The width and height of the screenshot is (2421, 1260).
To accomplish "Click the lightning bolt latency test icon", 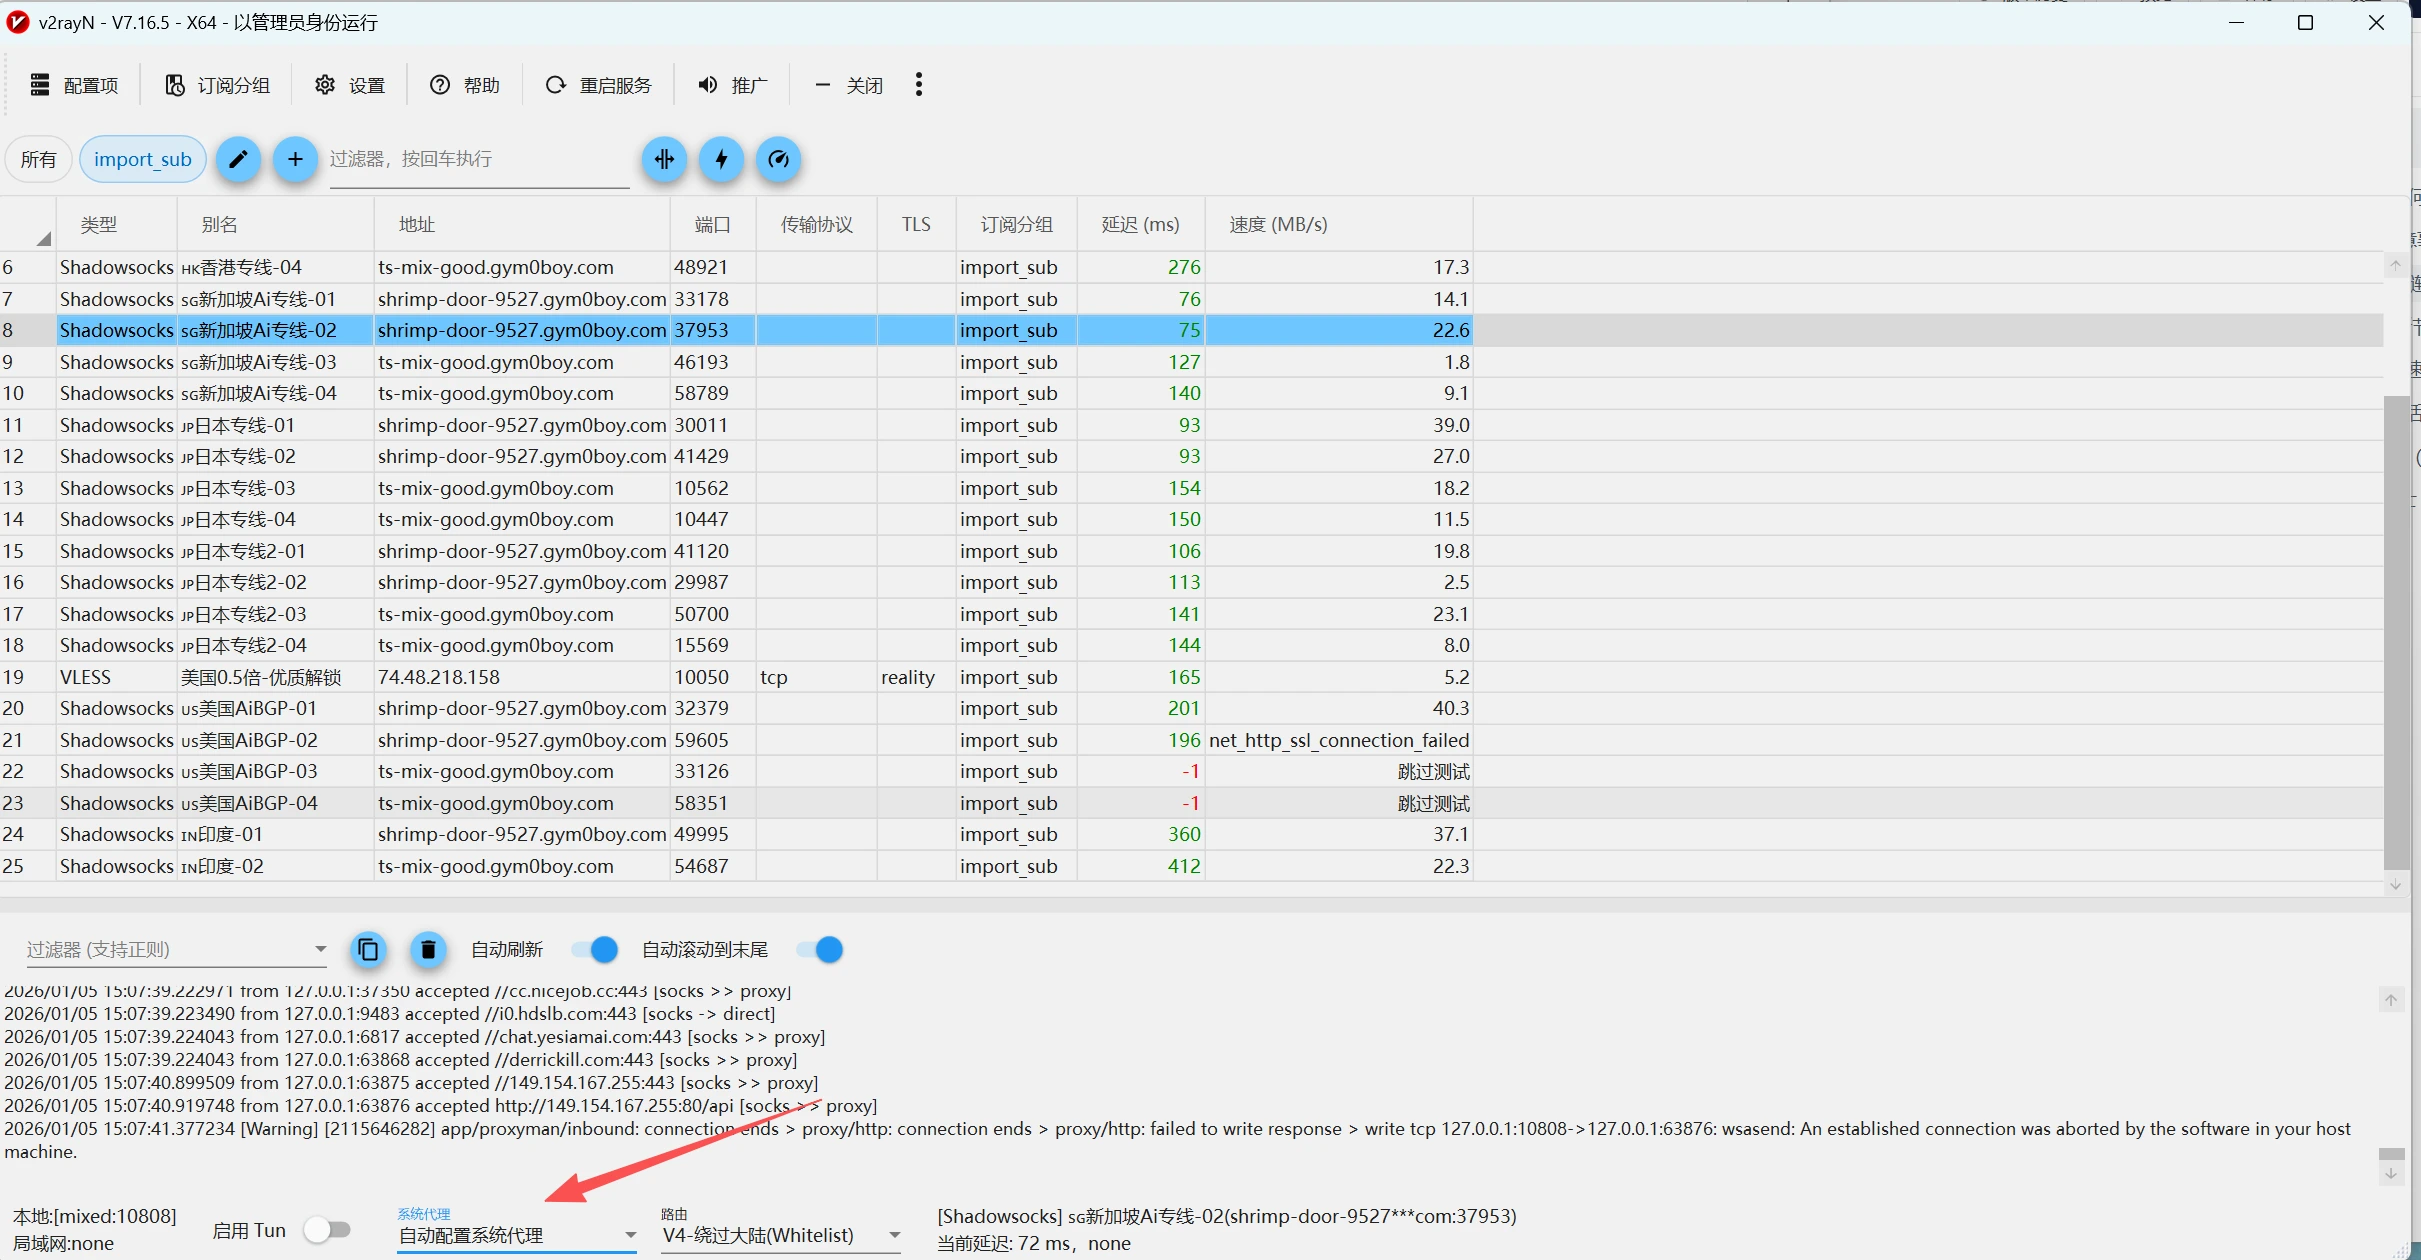I will [x=721, y=159].
